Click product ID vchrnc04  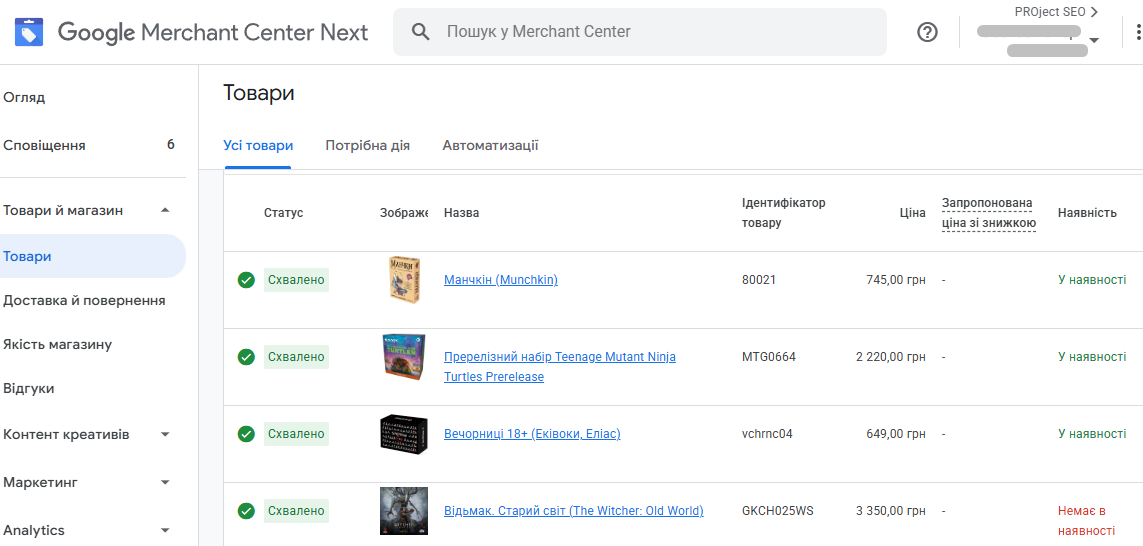pyautogui.click(x=767, y=434)
